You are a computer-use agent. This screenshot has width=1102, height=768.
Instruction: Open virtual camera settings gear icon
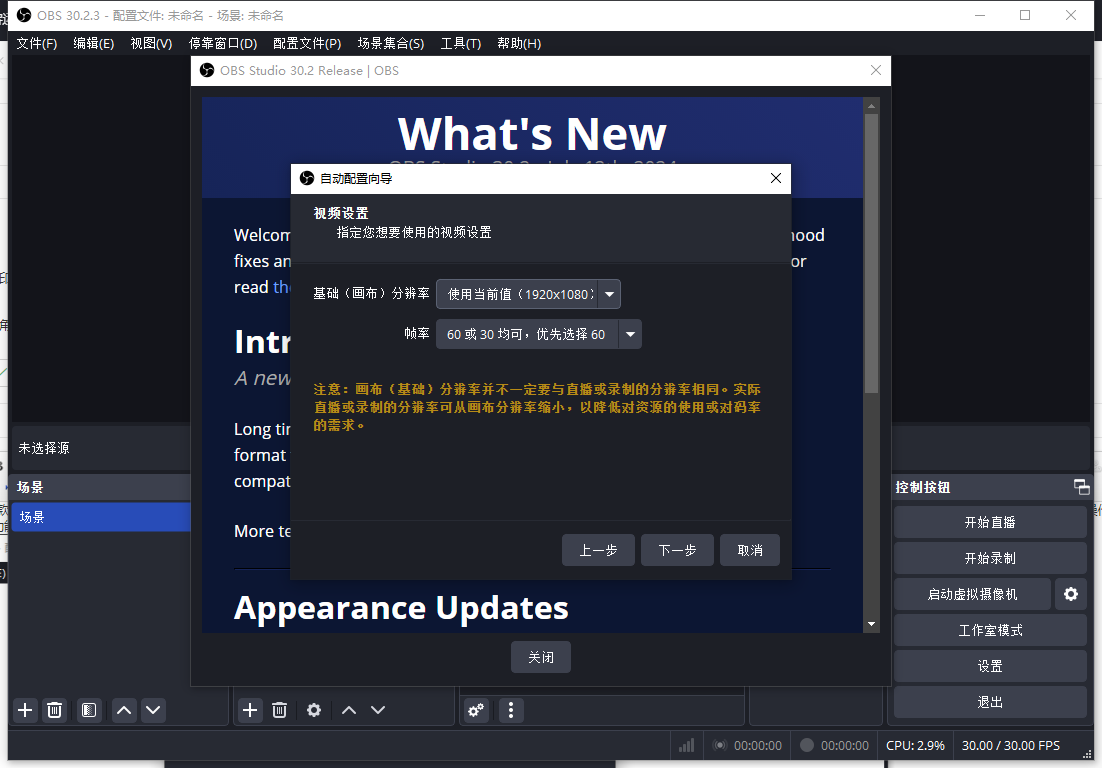(1070, 594)
